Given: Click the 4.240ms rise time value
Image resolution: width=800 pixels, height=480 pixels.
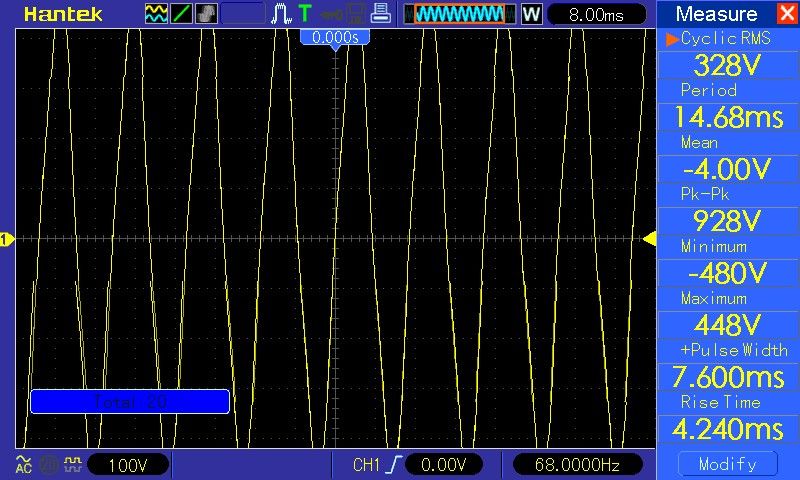Looking at the screenshot, I should (728, 430).
